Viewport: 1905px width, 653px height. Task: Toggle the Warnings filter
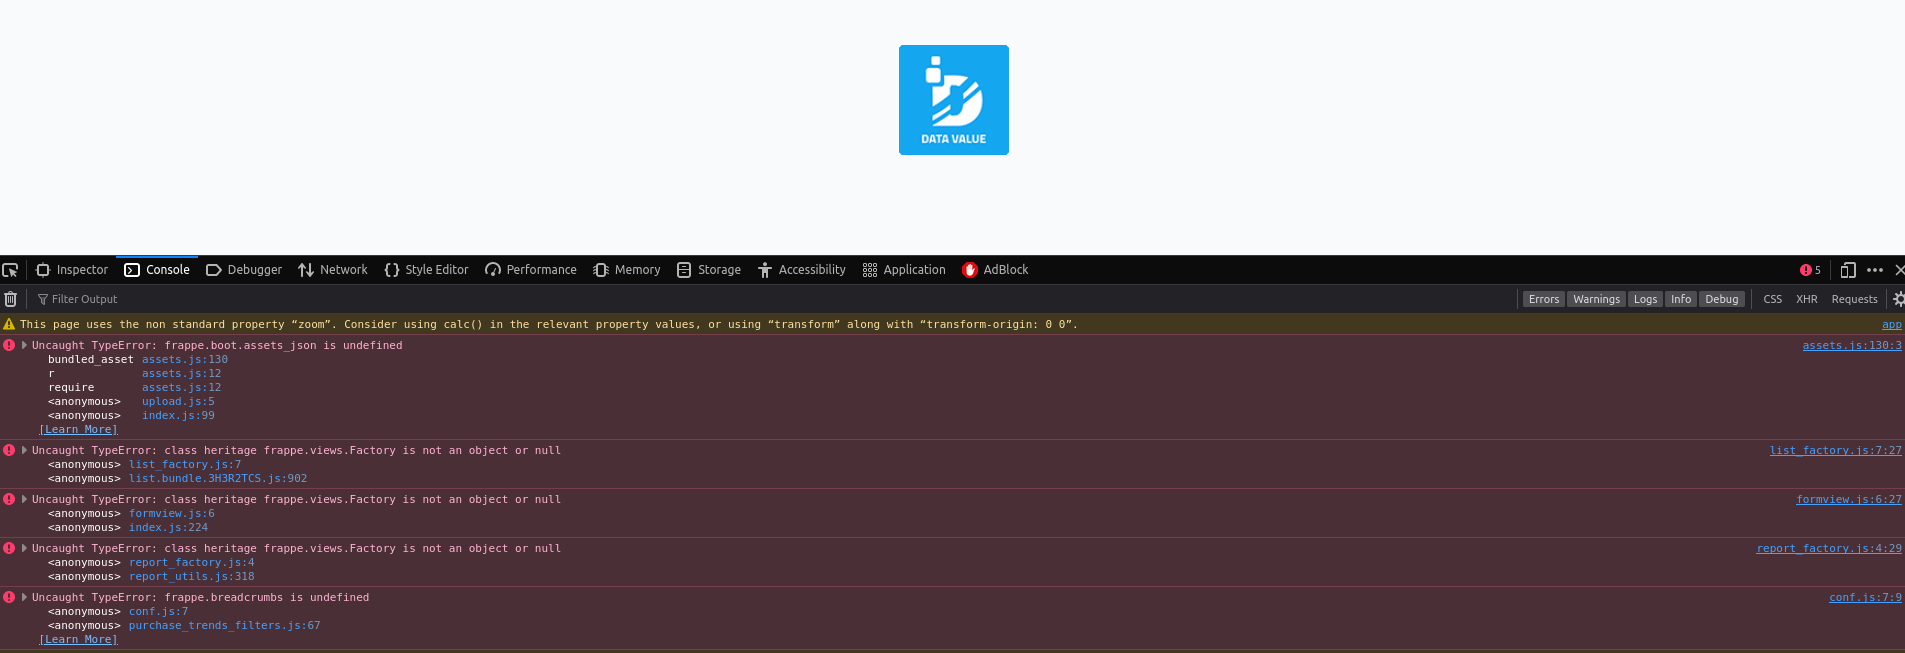point(1596,299)
